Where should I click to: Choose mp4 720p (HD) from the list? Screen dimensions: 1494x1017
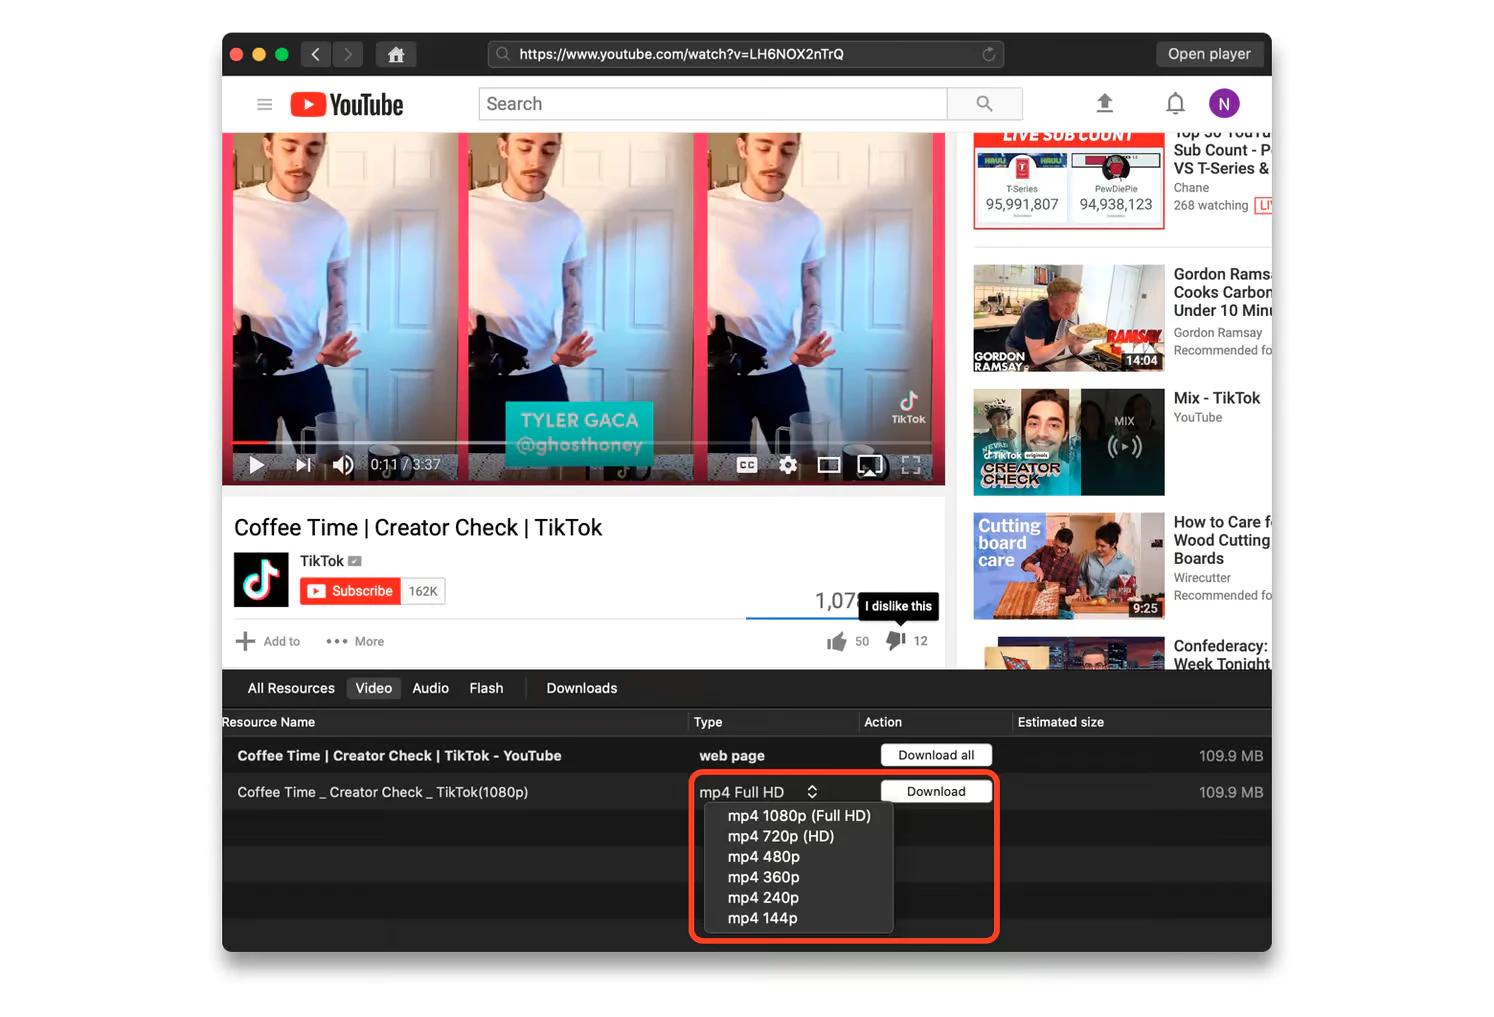pyautogui.click(x=780, y=836)
